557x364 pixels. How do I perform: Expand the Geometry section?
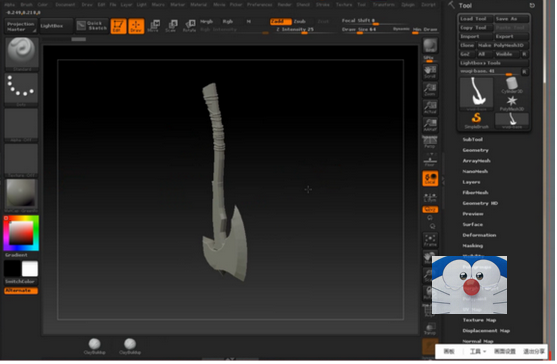(475, 150)
